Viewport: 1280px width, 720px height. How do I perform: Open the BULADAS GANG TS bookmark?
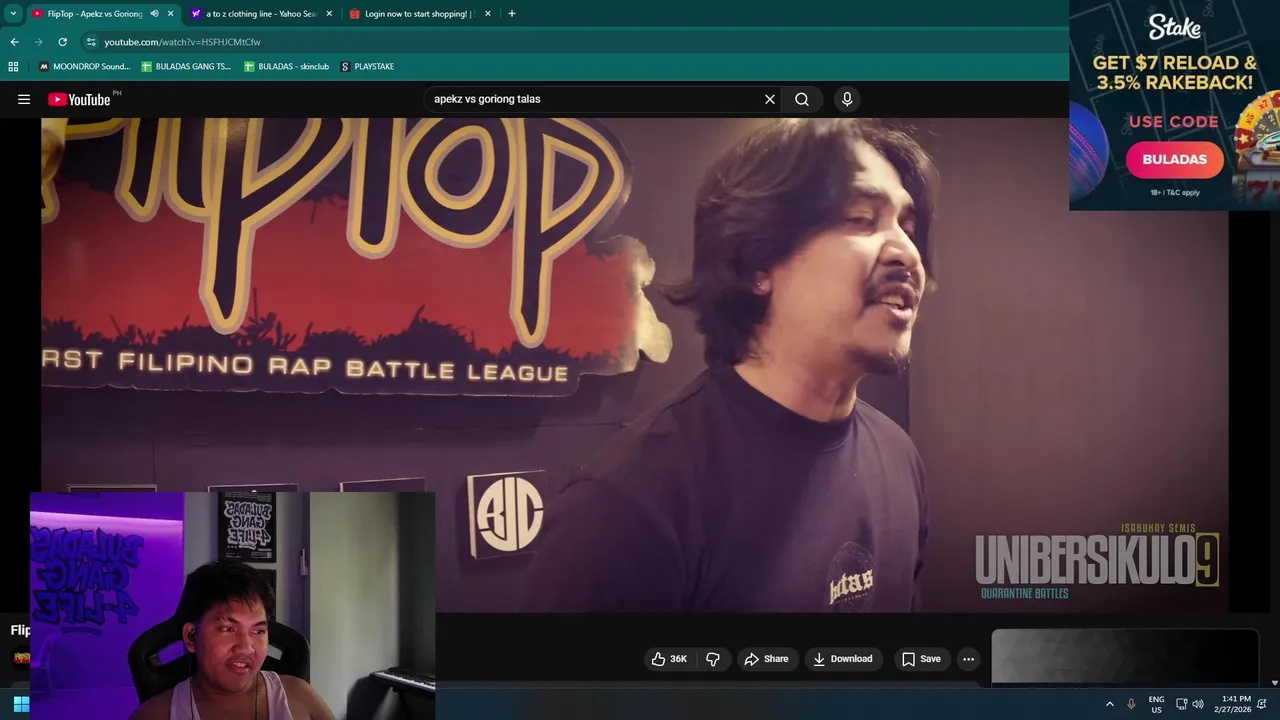186,67
